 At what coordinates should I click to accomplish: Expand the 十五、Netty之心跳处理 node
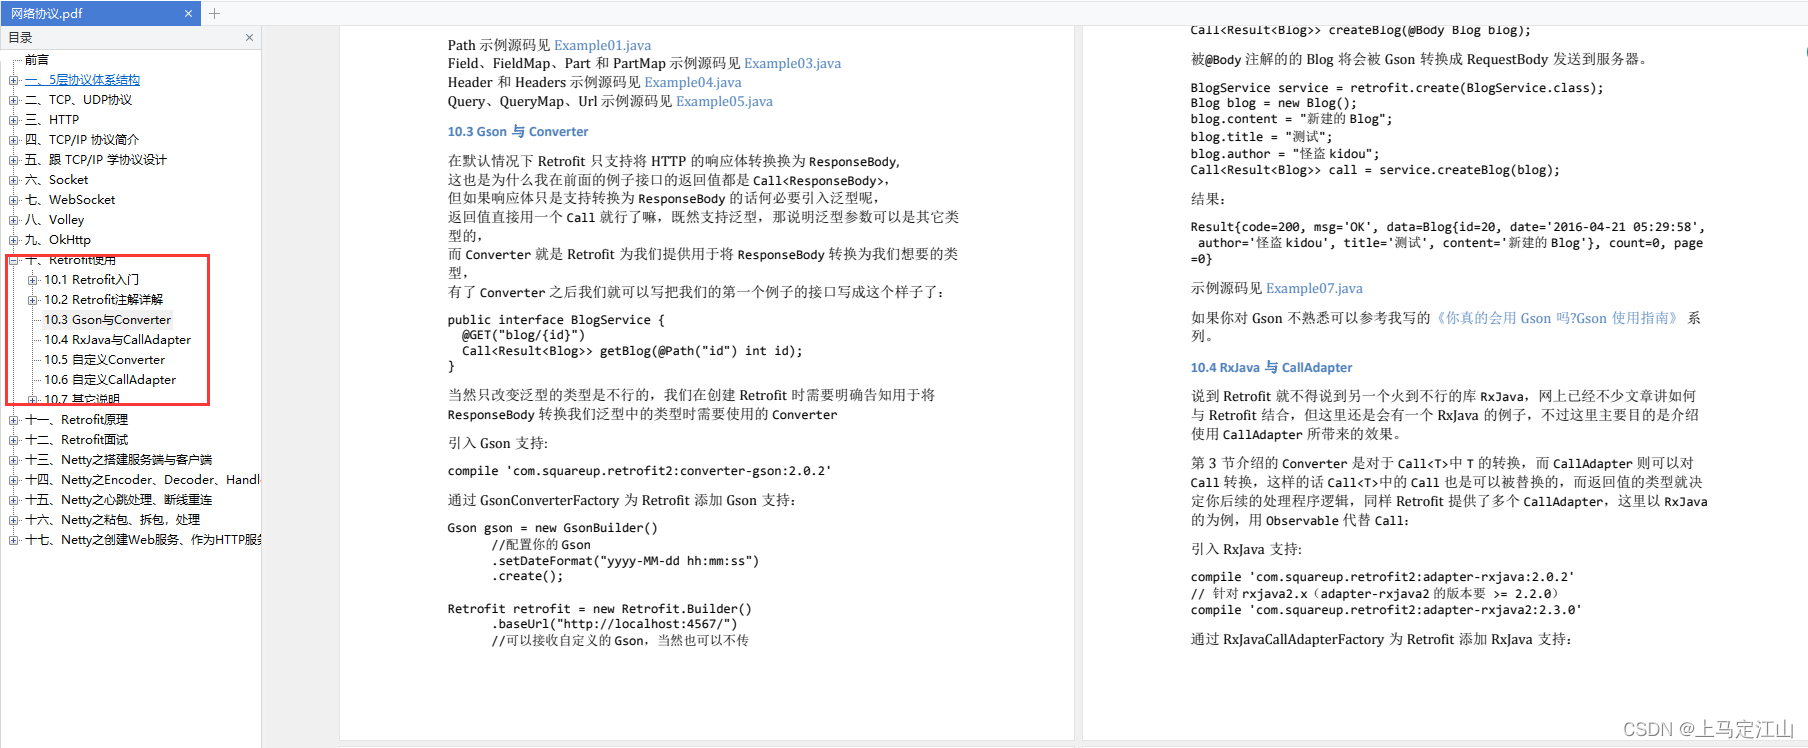click(13, 500)
